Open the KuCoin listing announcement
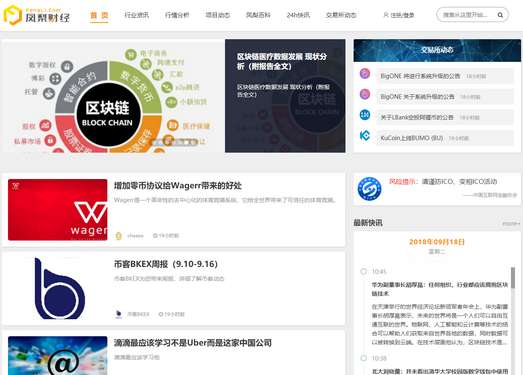 412,138
